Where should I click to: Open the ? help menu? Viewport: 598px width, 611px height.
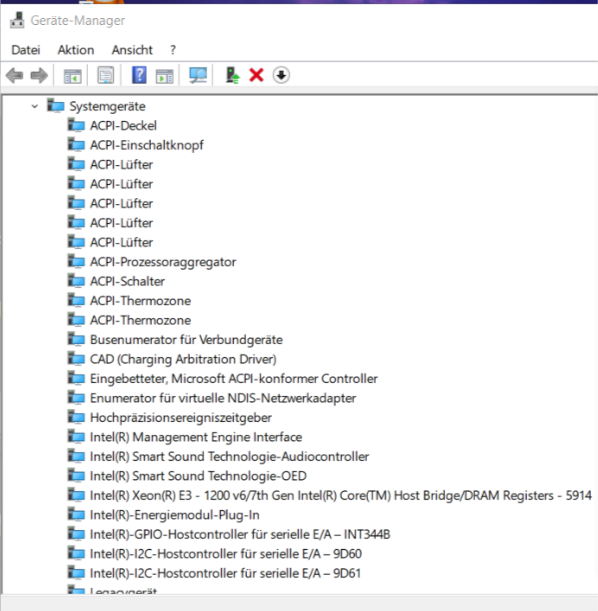(x=173, y=50)
